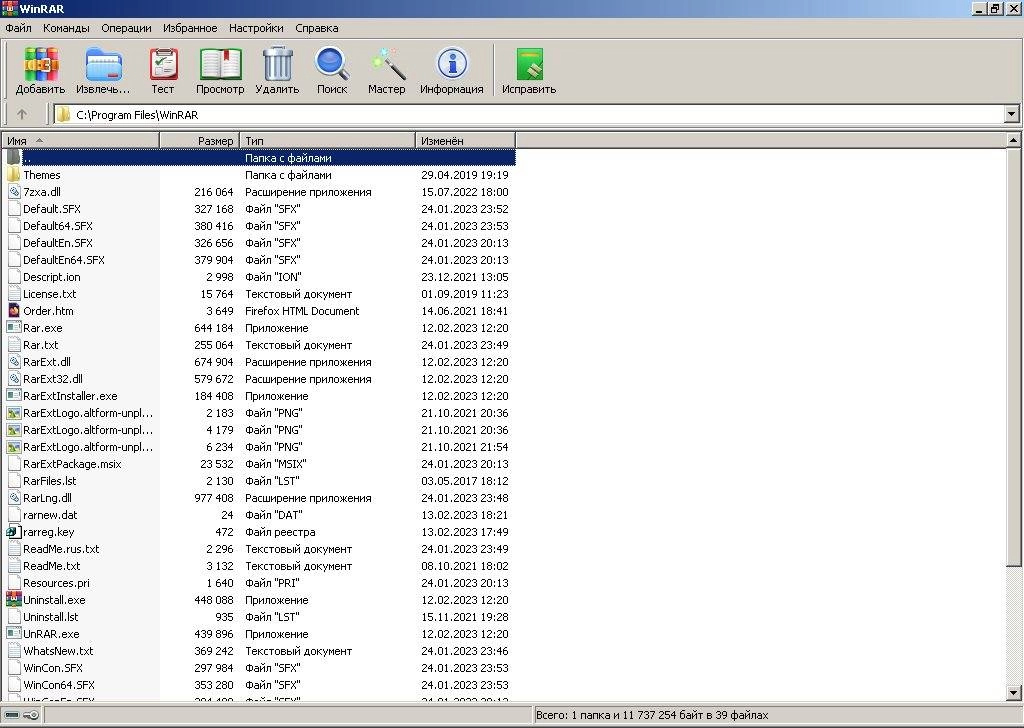Select RarExtPackage.msix file name

72,464
